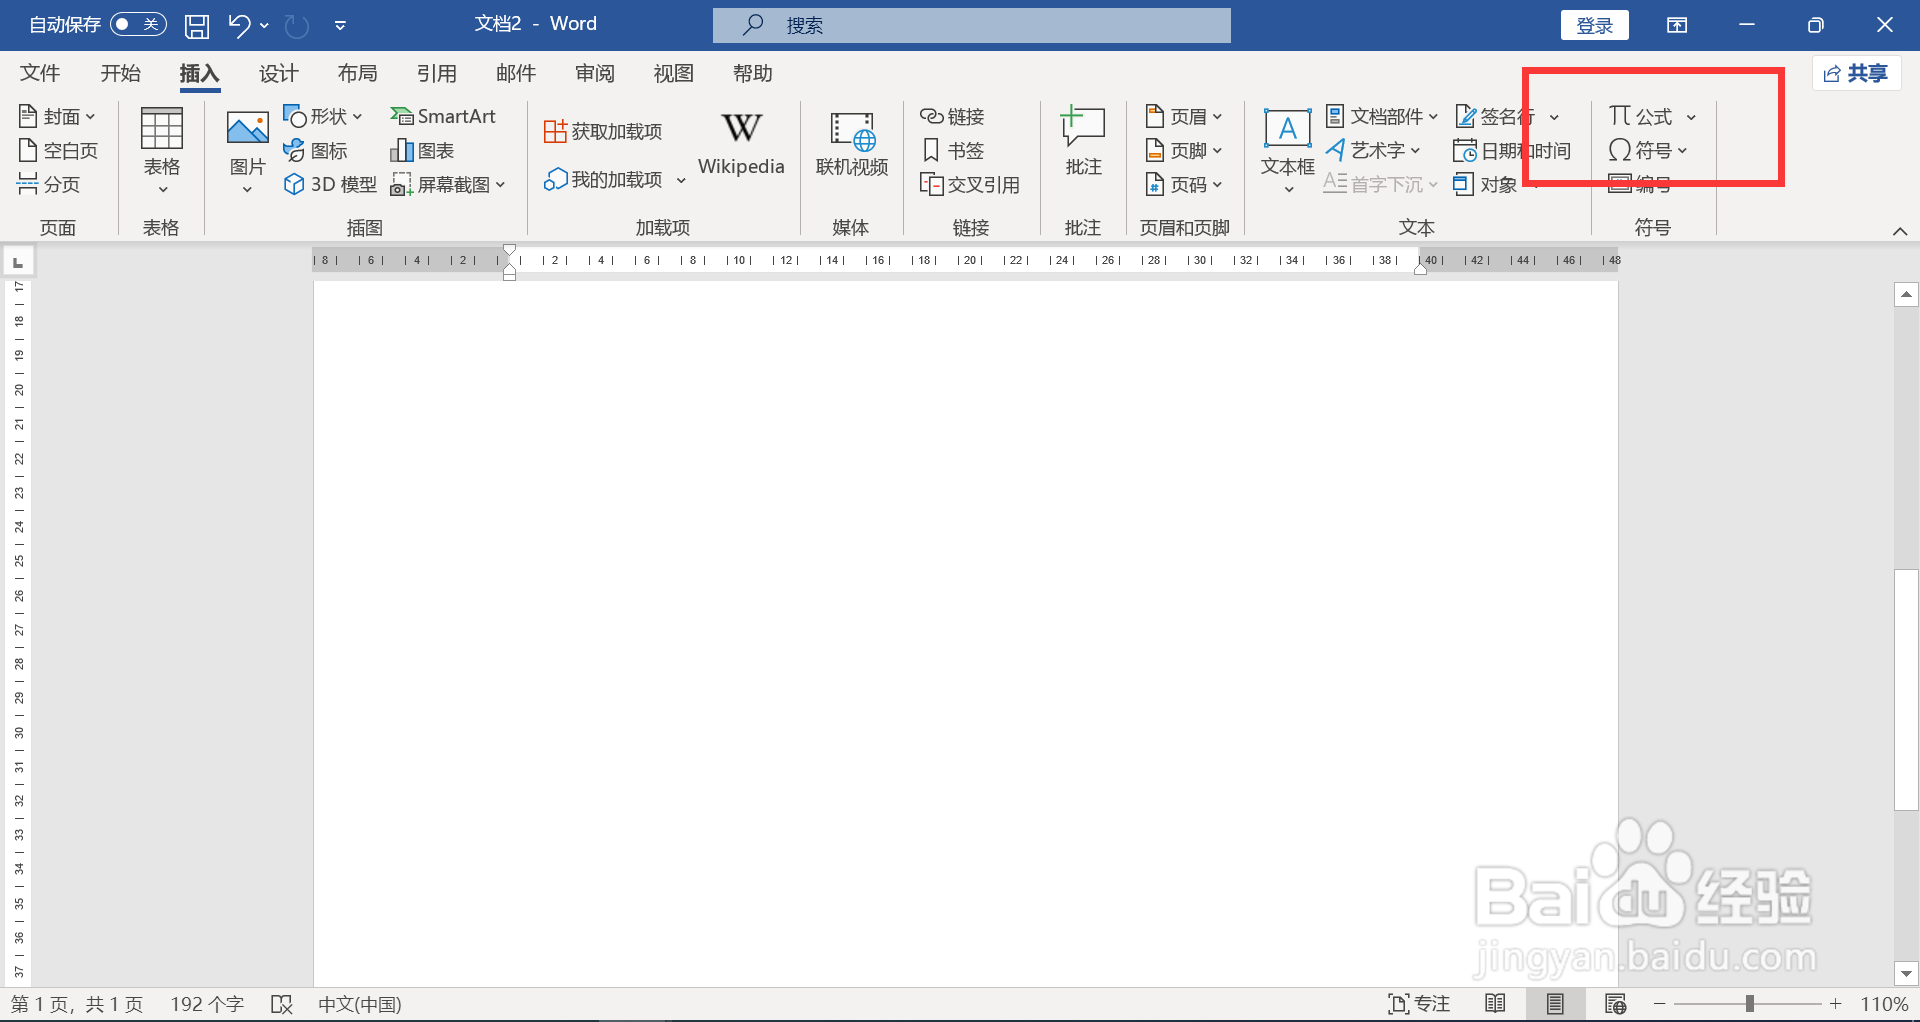Screen dimensions: 1920x1022
Task: Click the page count 第 1 页, 共 1 页
Action: (x=76, y=1004)
